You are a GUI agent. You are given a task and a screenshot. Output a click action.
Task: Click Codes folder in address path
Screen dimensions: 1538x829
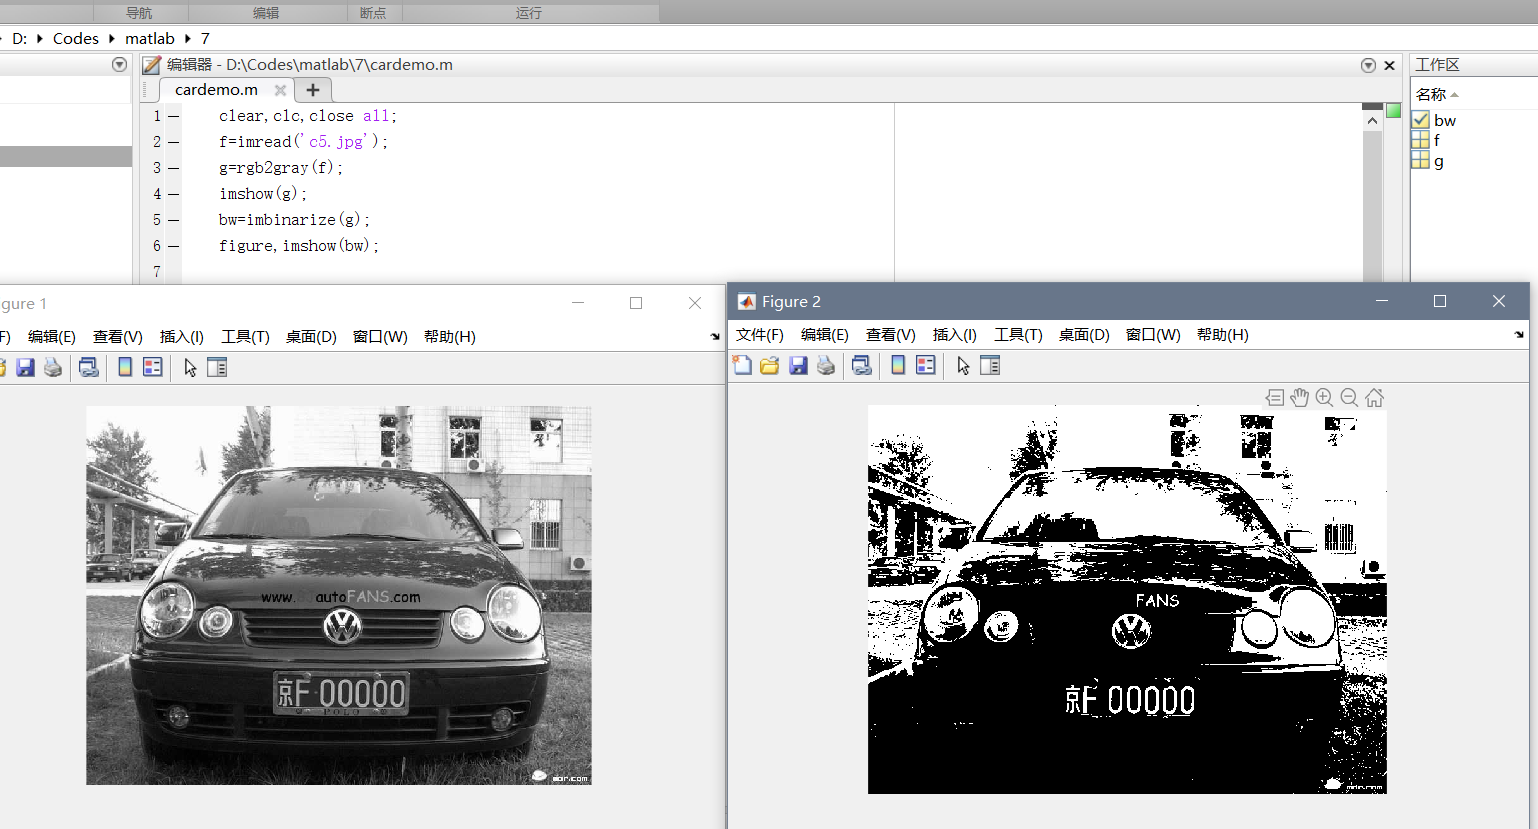[76, 39]
